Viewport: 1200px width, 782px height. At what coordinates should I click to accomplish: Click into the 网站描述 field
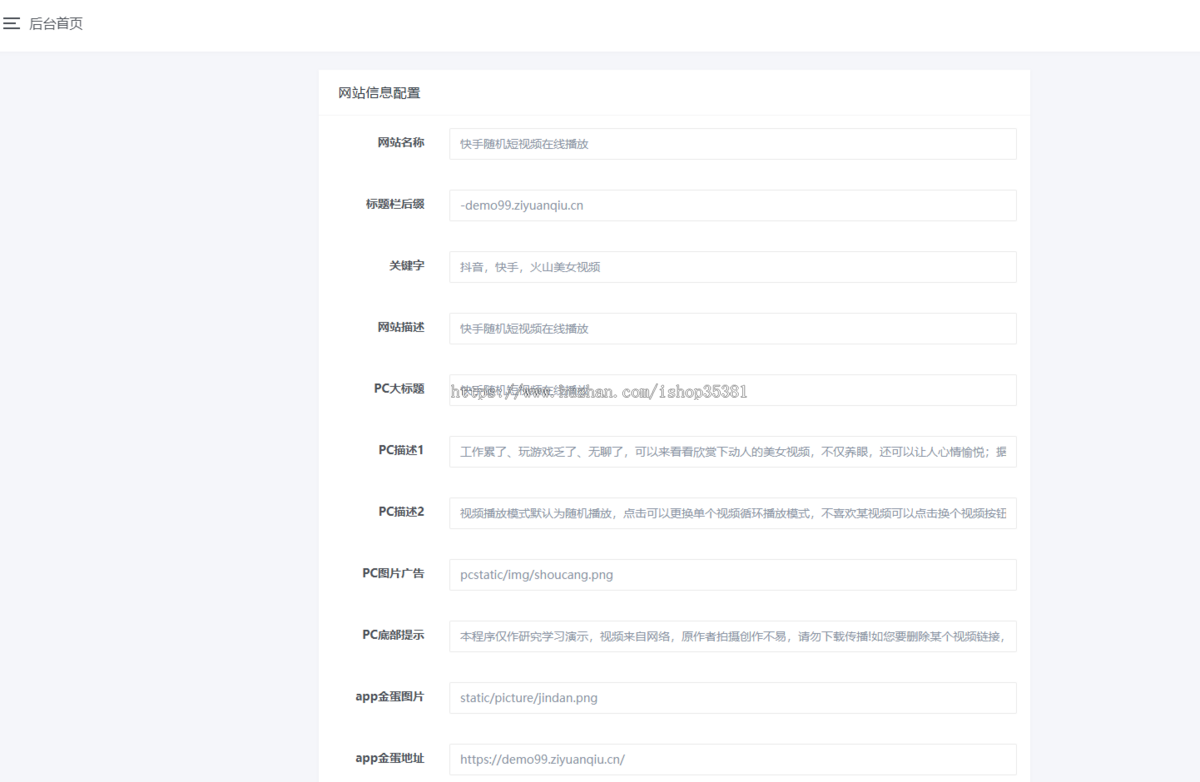(x=733, y=328)
